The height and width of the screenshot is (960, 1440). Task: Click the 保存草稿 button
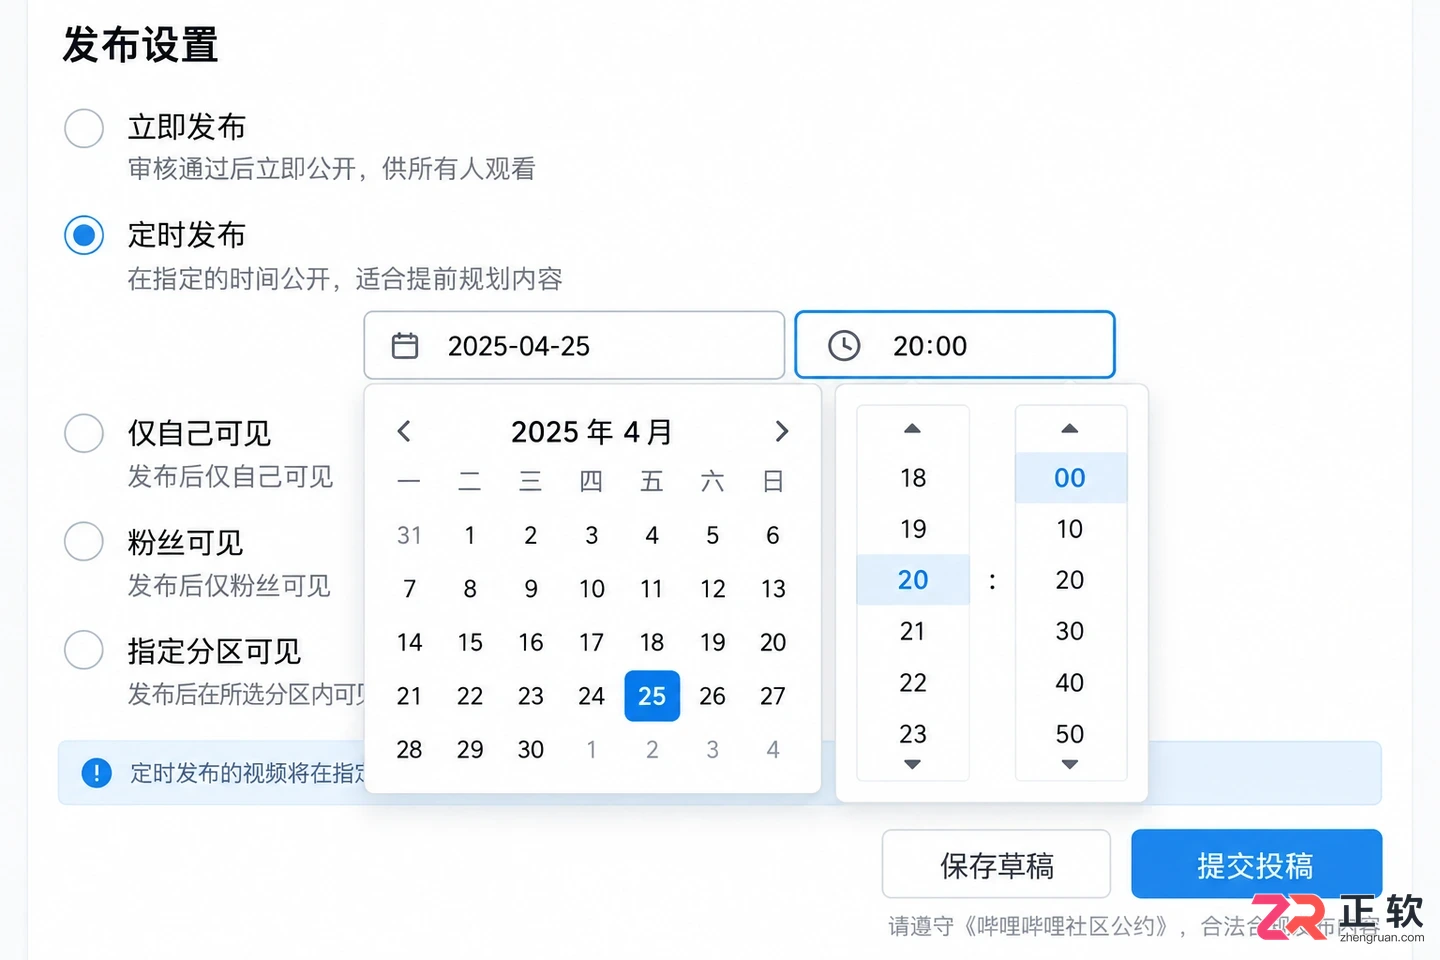[996, 864]
